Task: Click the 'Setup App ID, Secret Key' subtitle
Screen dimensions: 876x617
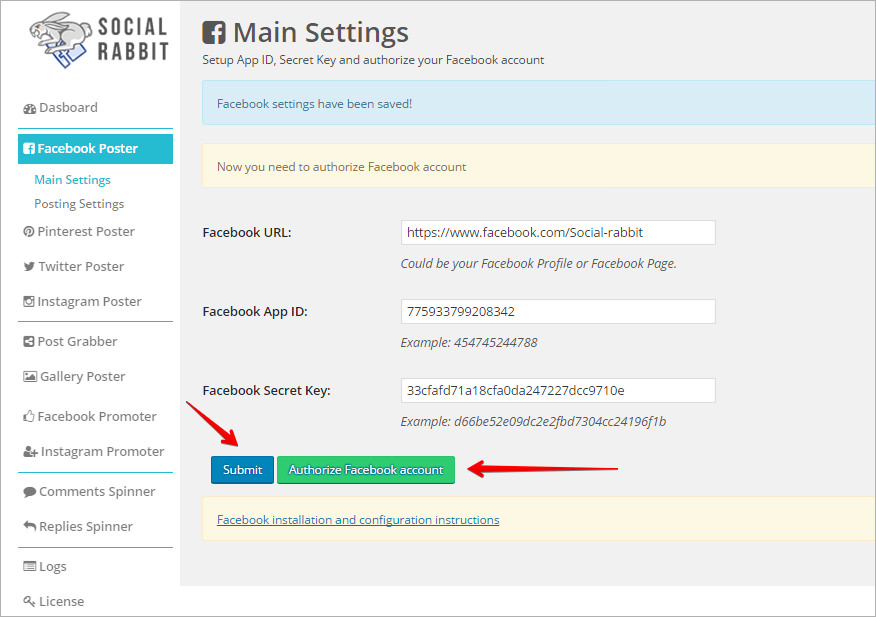Action: 373,60
